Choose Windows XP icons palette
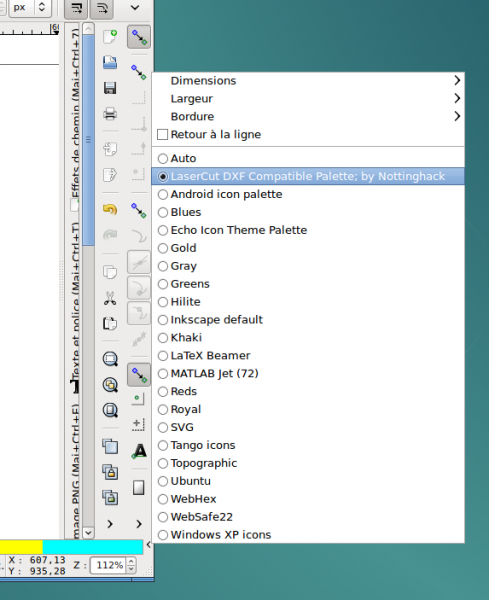 coord(308,535)
